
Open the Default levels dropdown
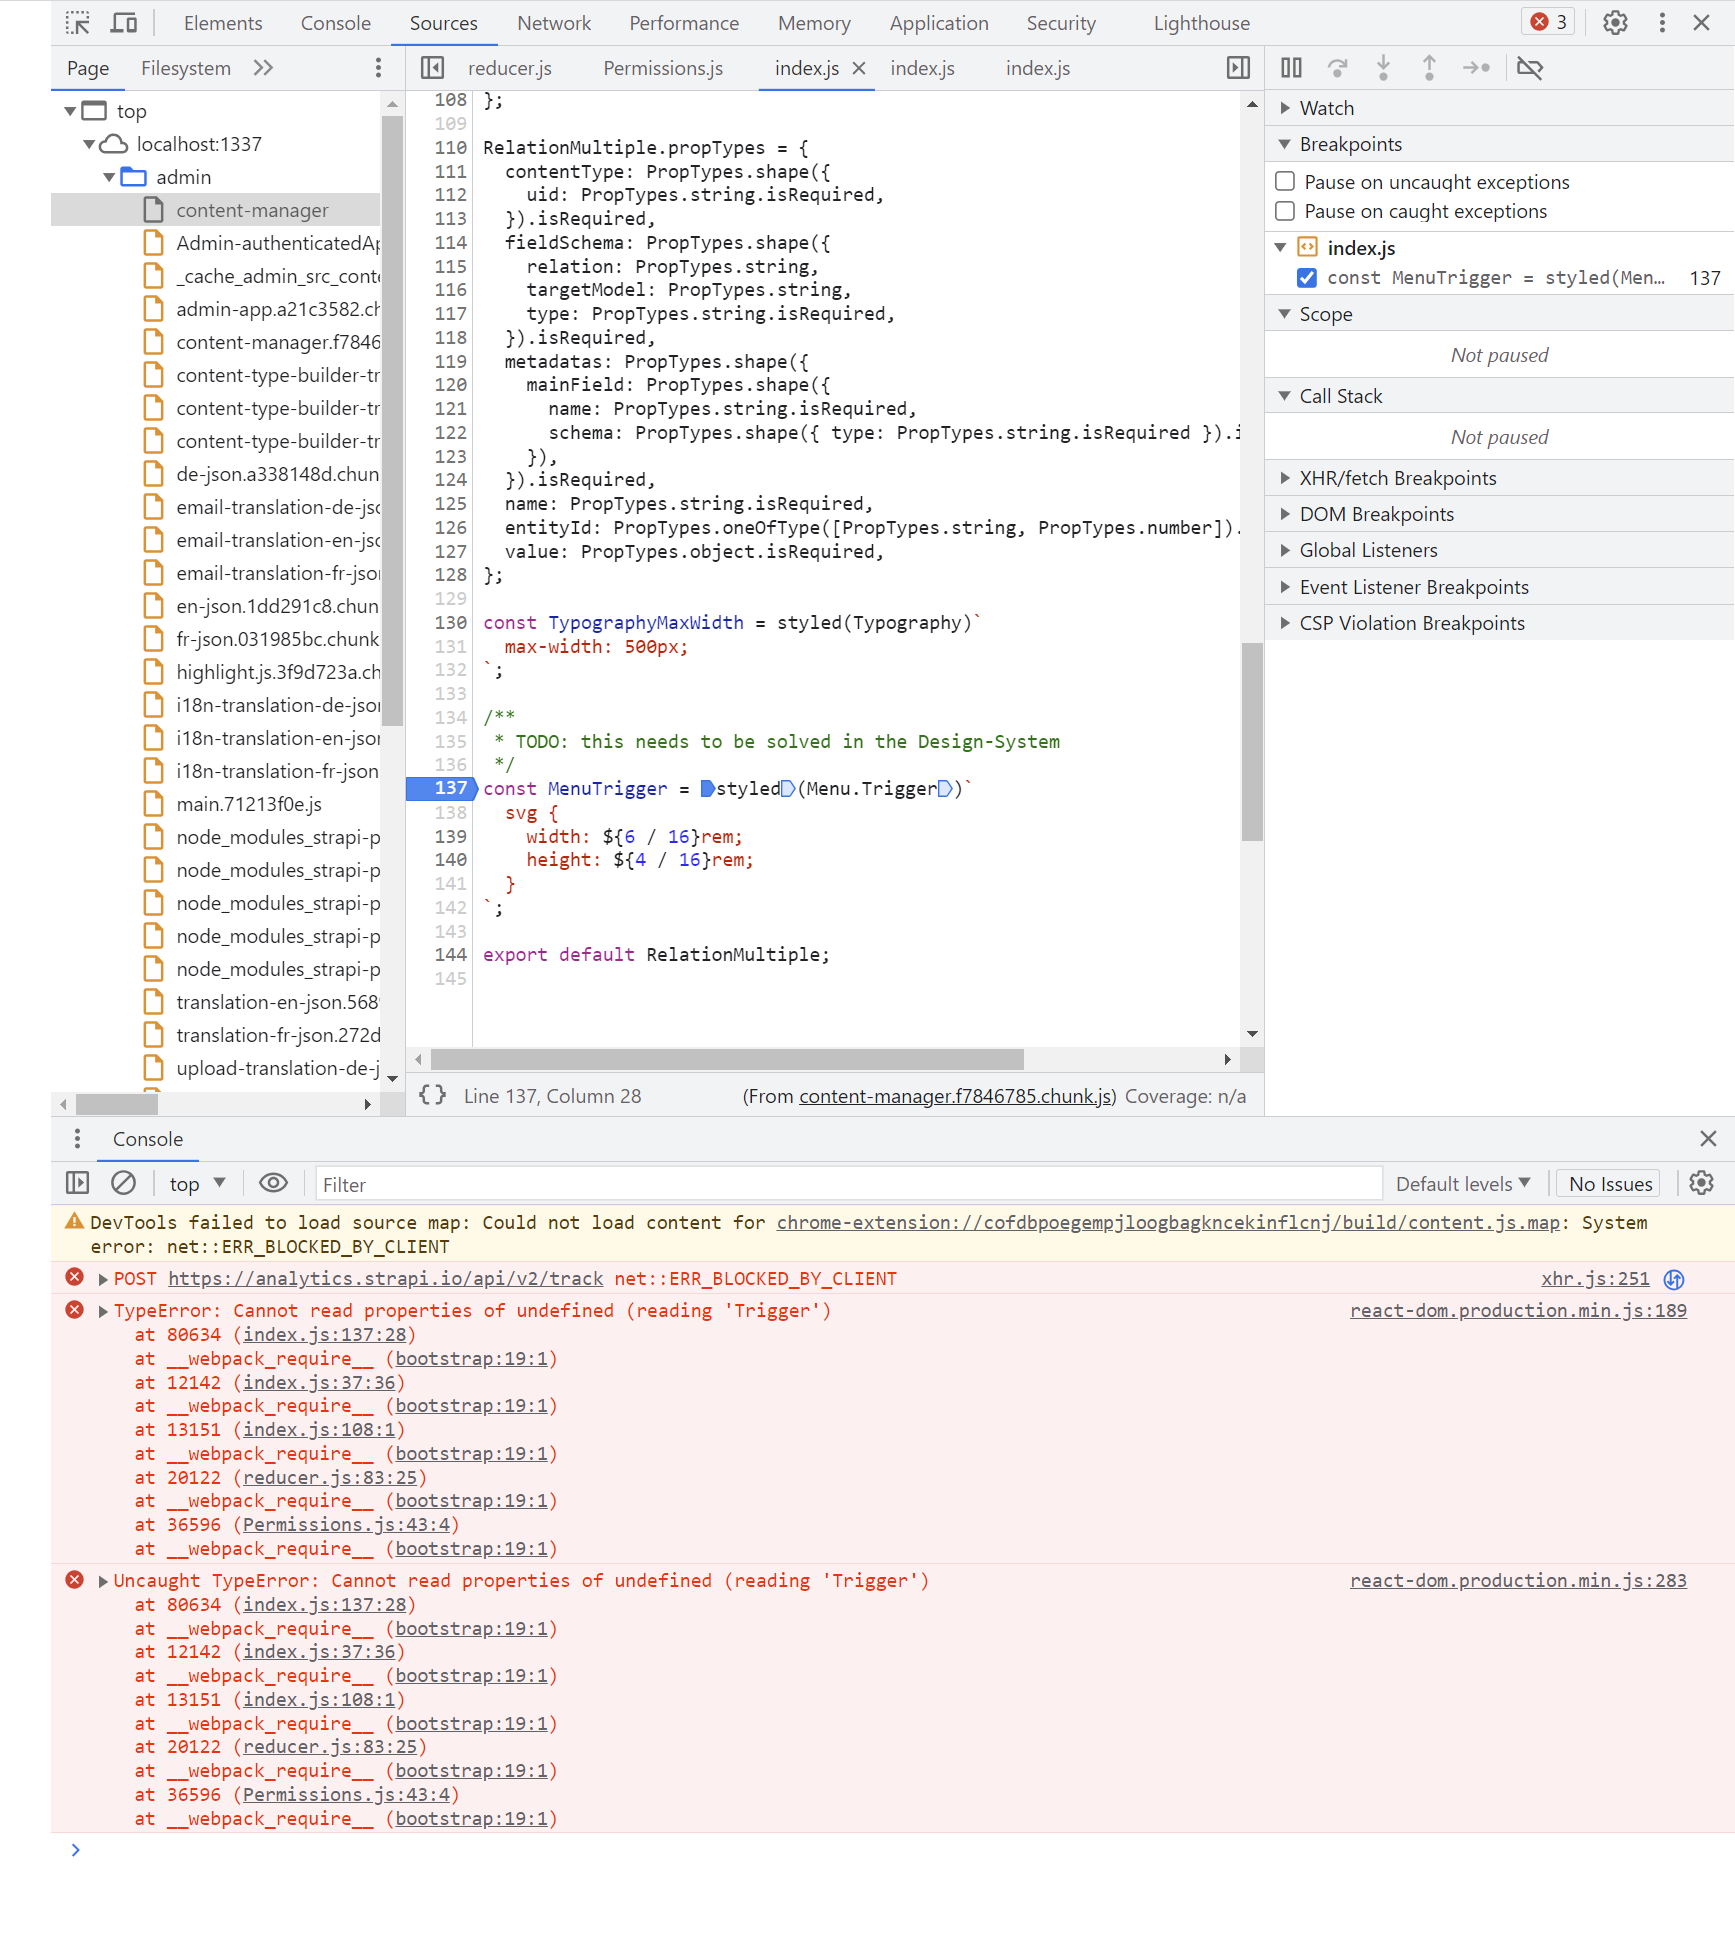[1463, 1183]
